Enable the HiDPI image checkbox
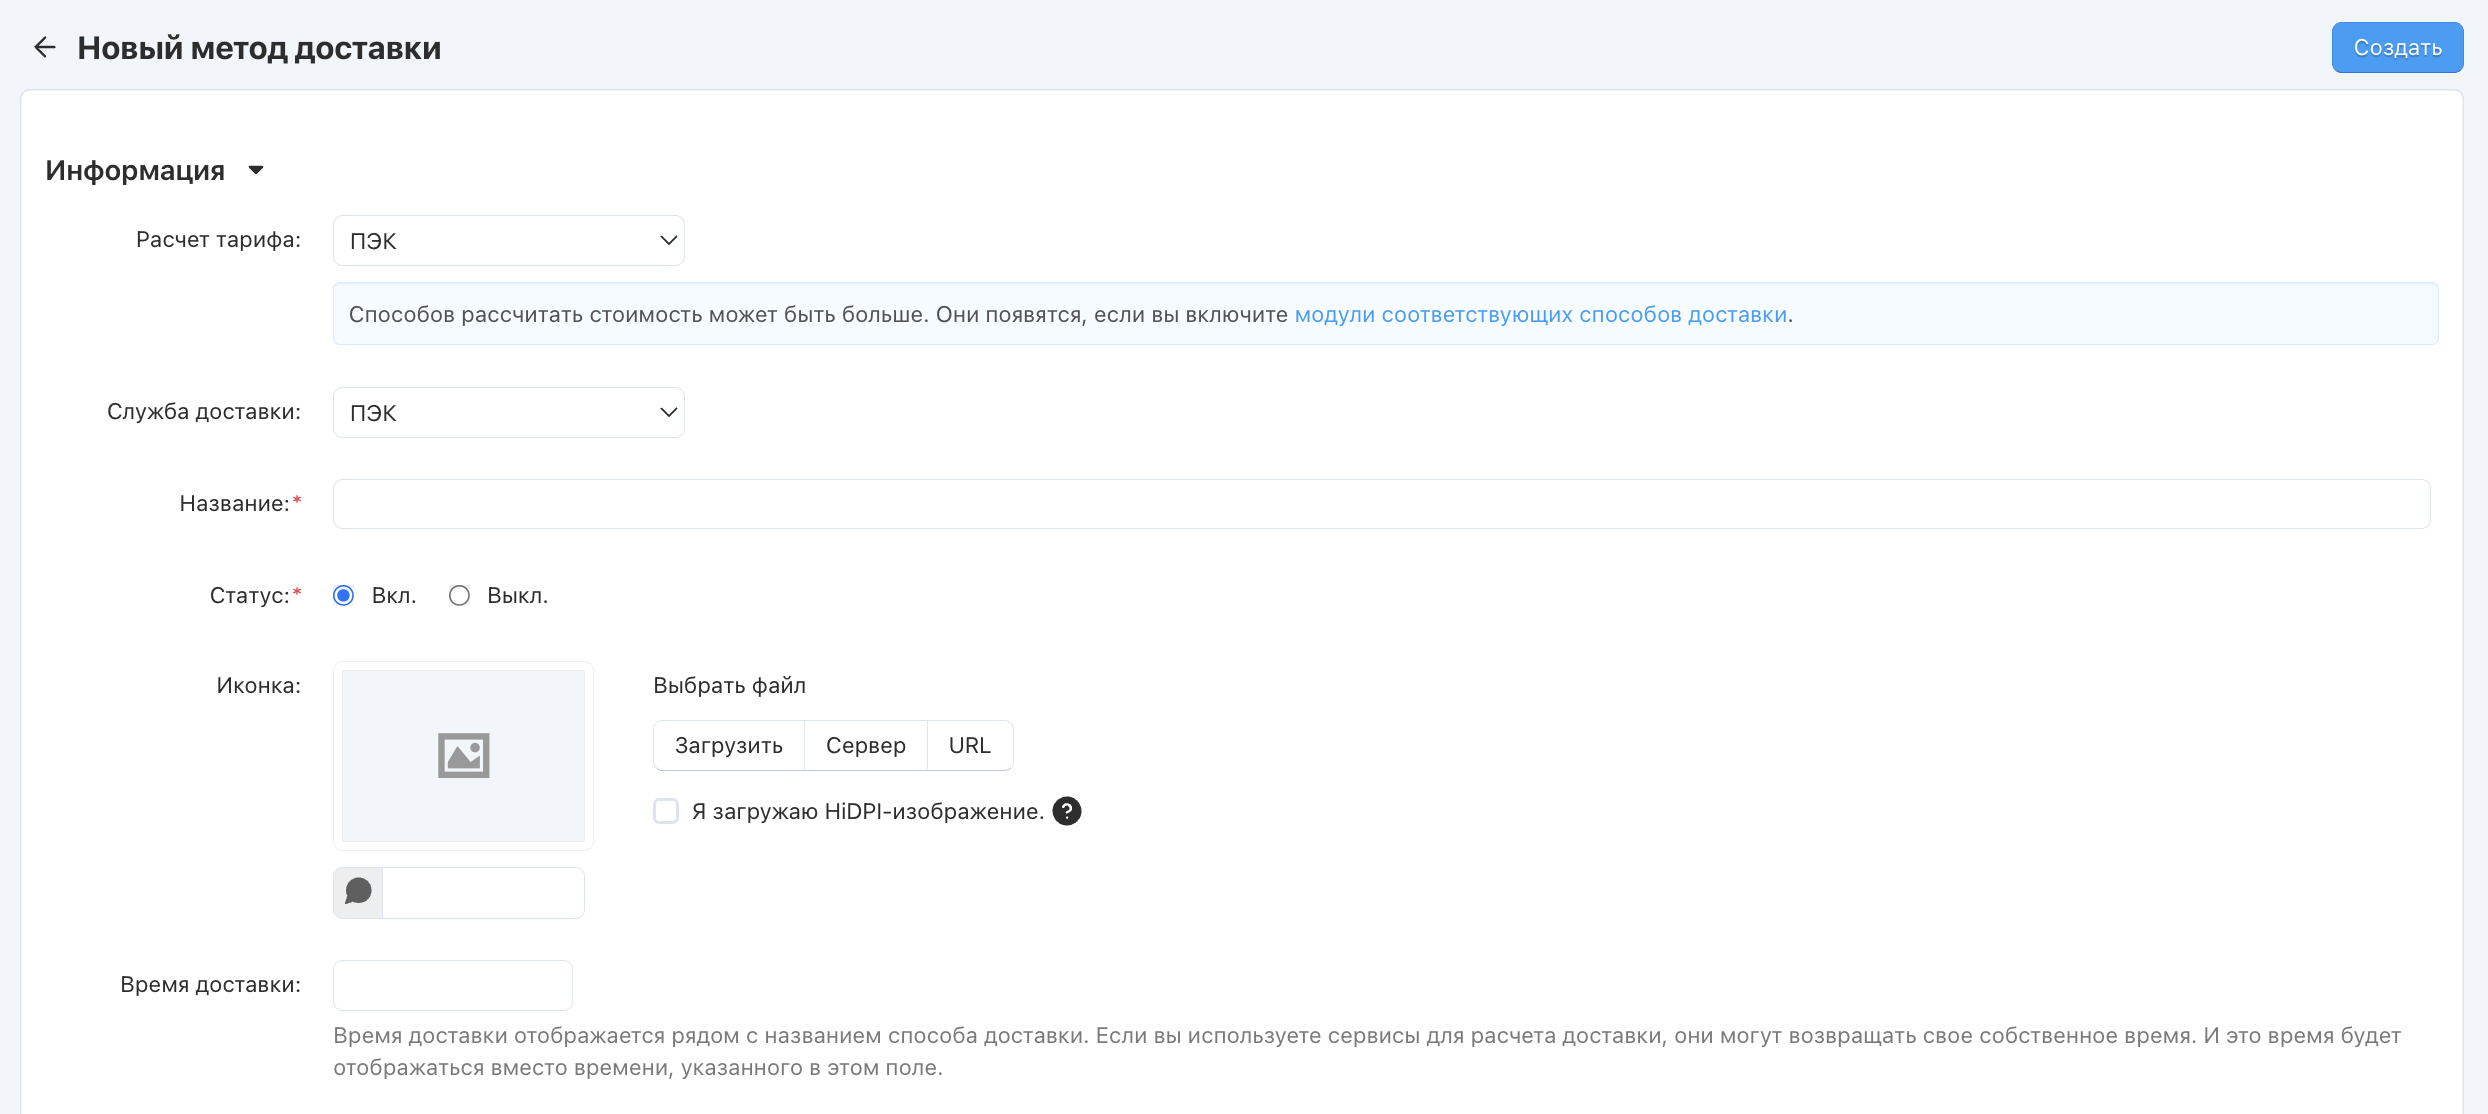 click(x=666, y=811)
